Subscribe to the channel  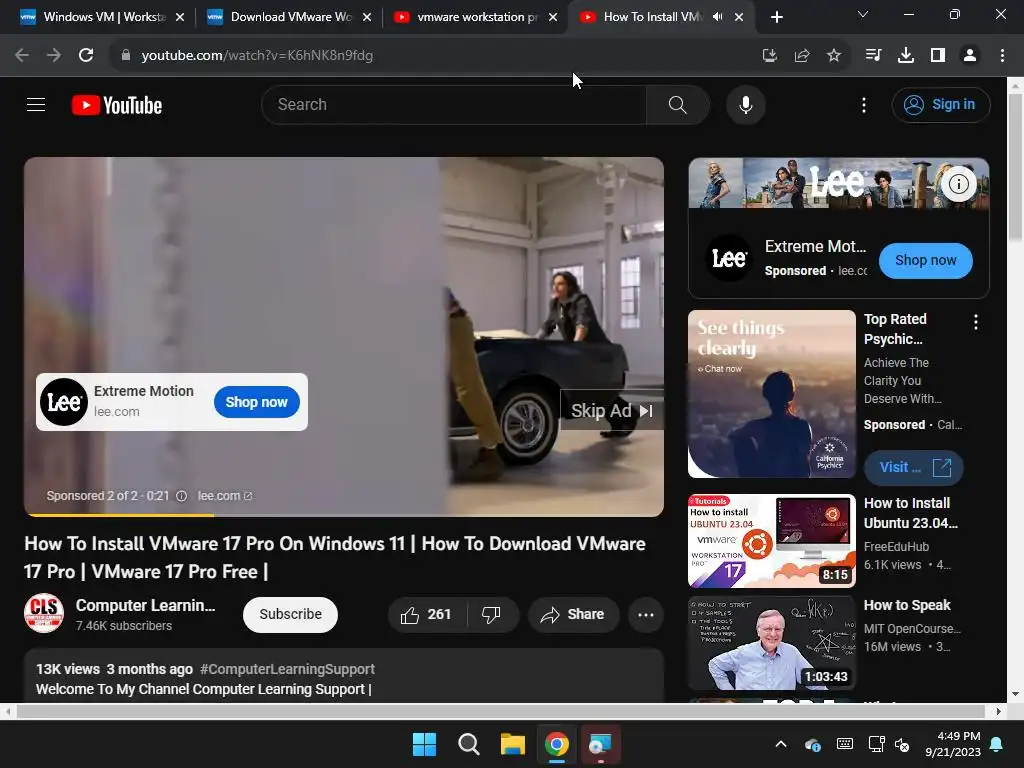tap(291, 615)
